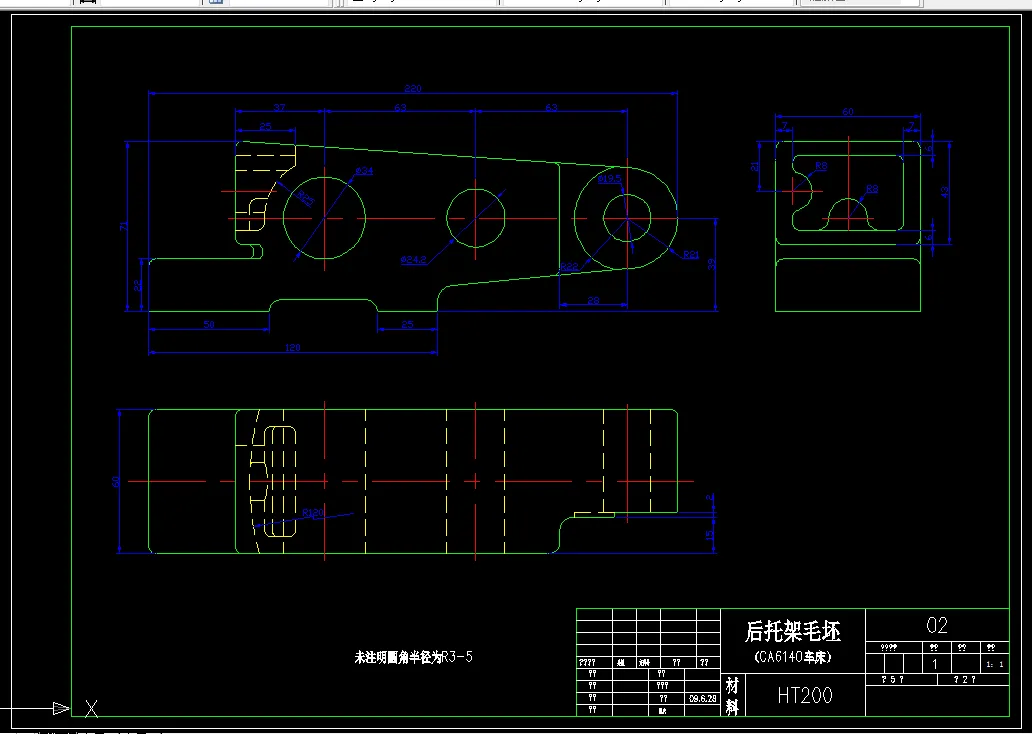Select the R21 radius label
The width and height of the screenshot is (1032, 734).
pyautogui.click(x=691, y=255)
